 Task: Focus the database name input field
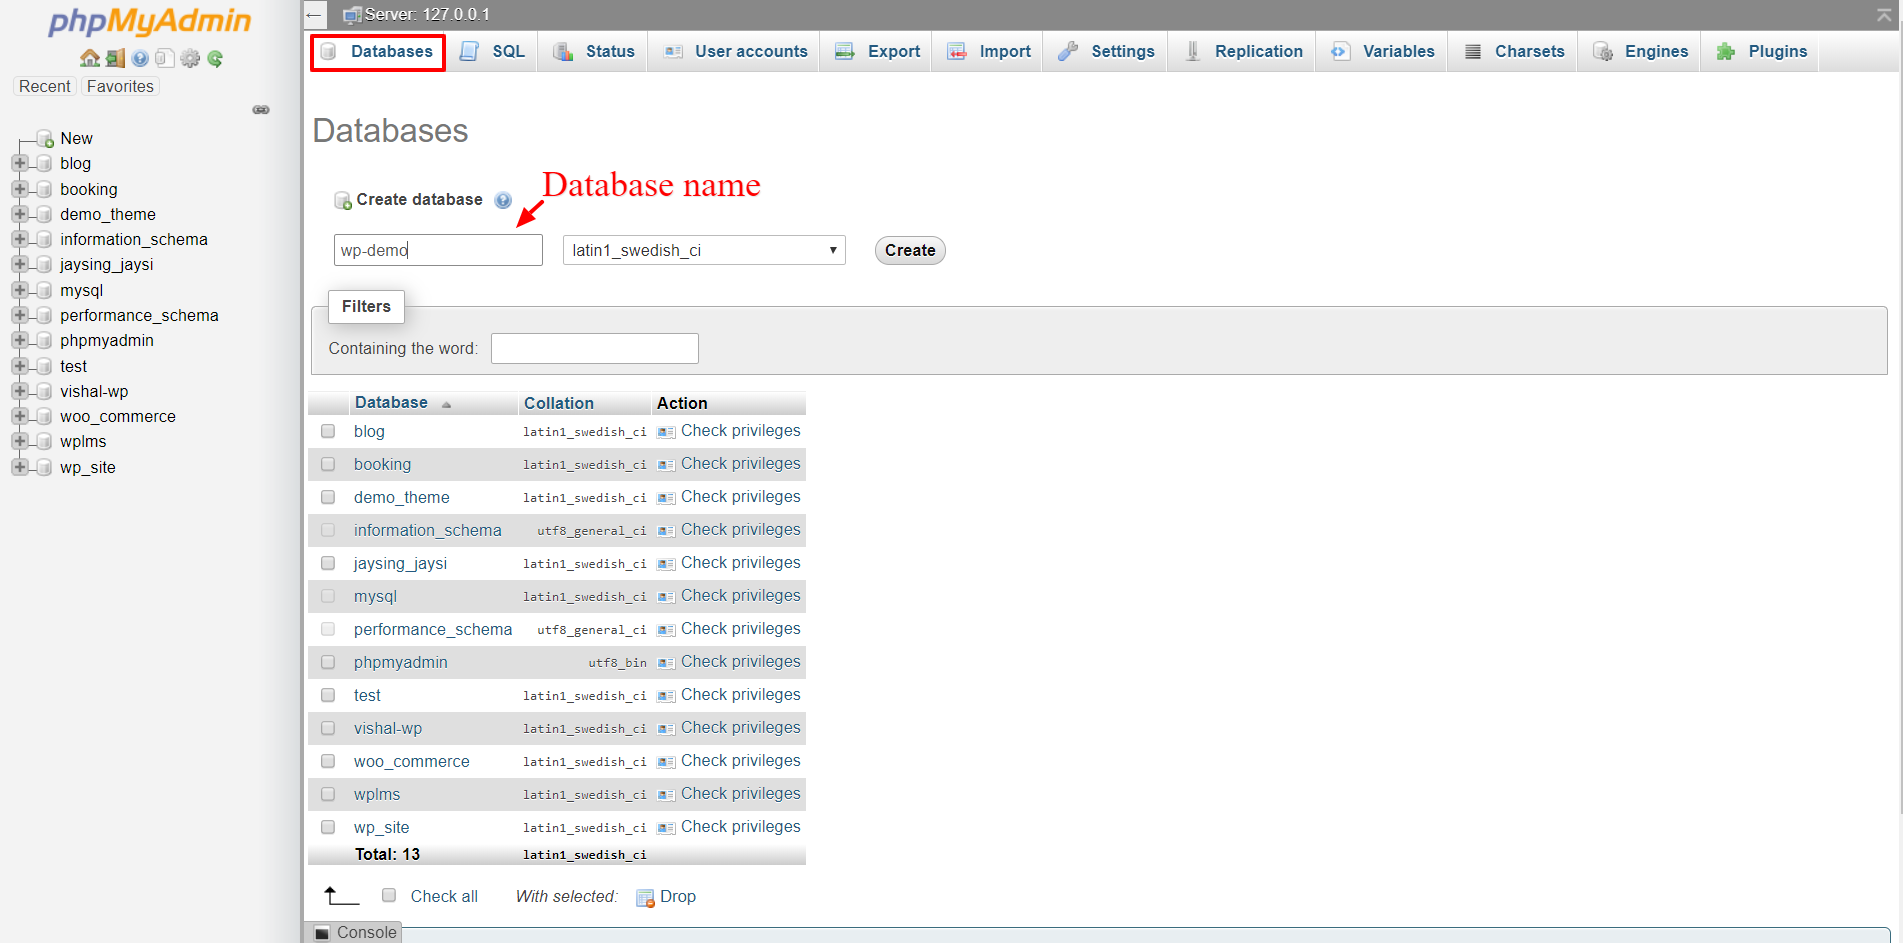(438, 250)
